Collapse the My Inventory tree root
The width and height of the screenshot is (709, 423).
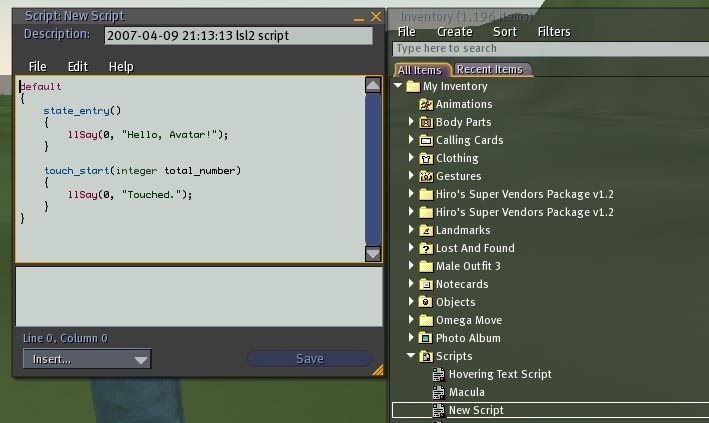pyautogui.click(x=398, y=86)
